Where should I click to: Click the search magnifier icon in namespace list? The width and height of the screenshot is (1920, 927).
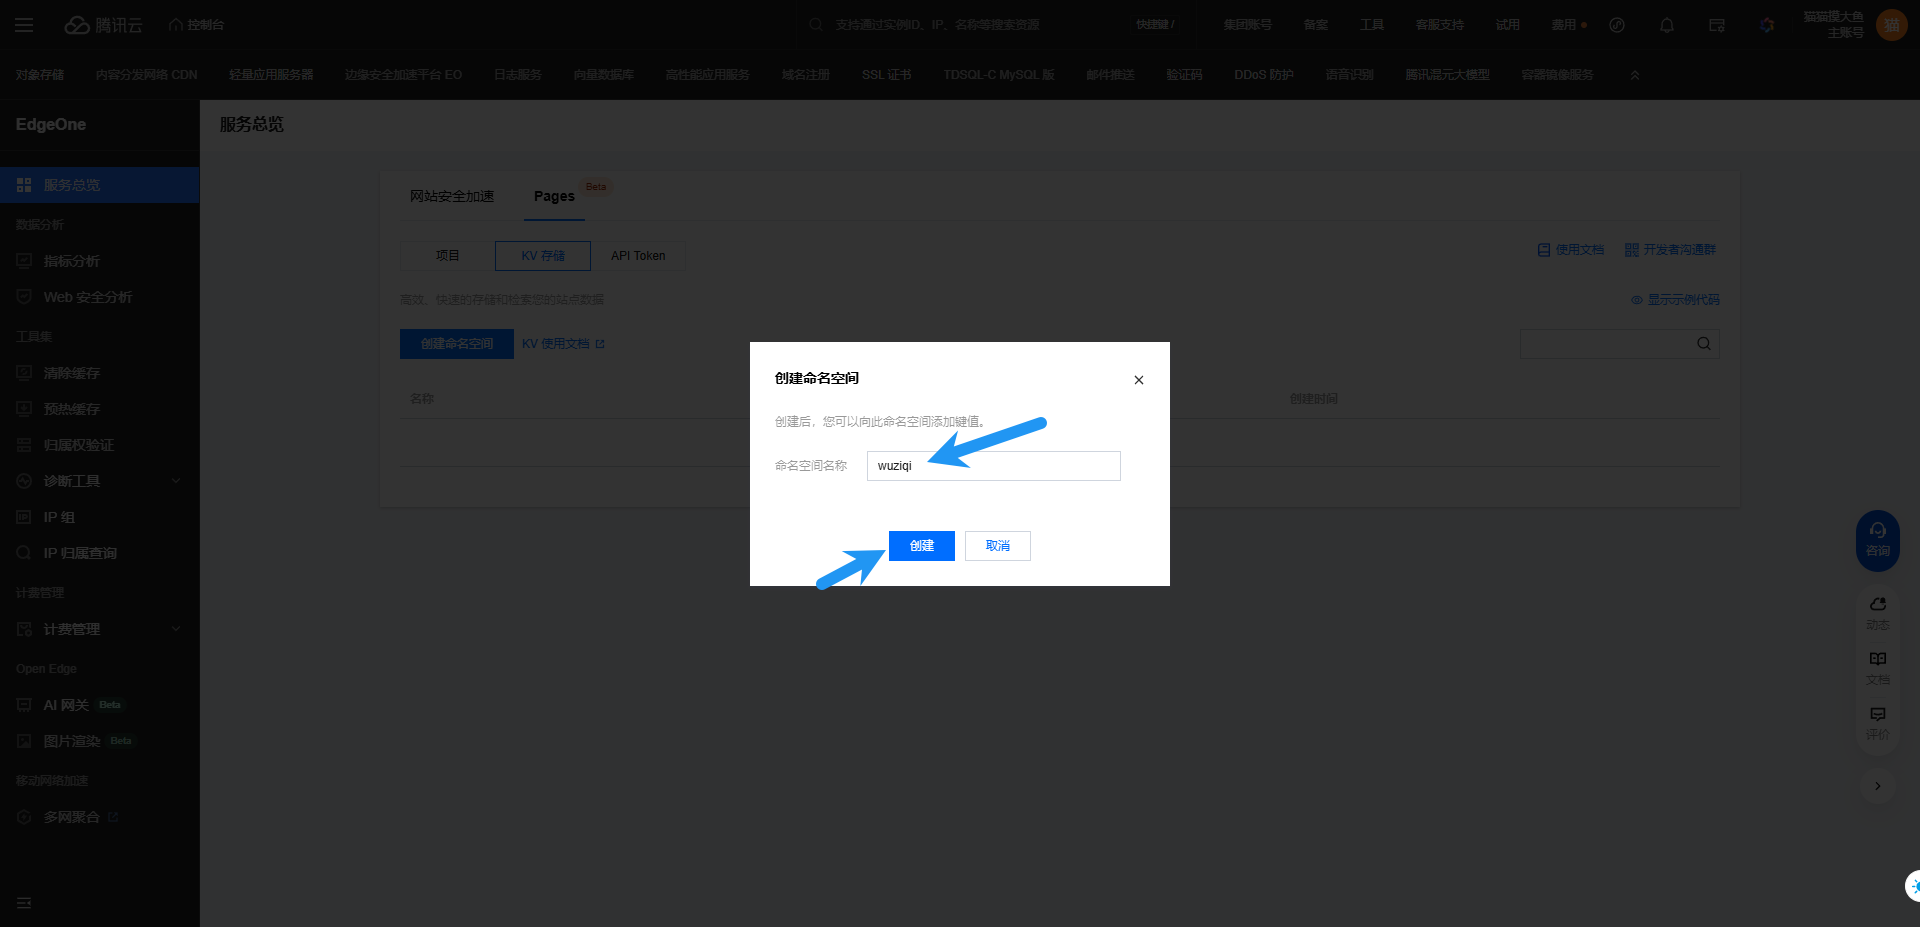(1703, 344)
